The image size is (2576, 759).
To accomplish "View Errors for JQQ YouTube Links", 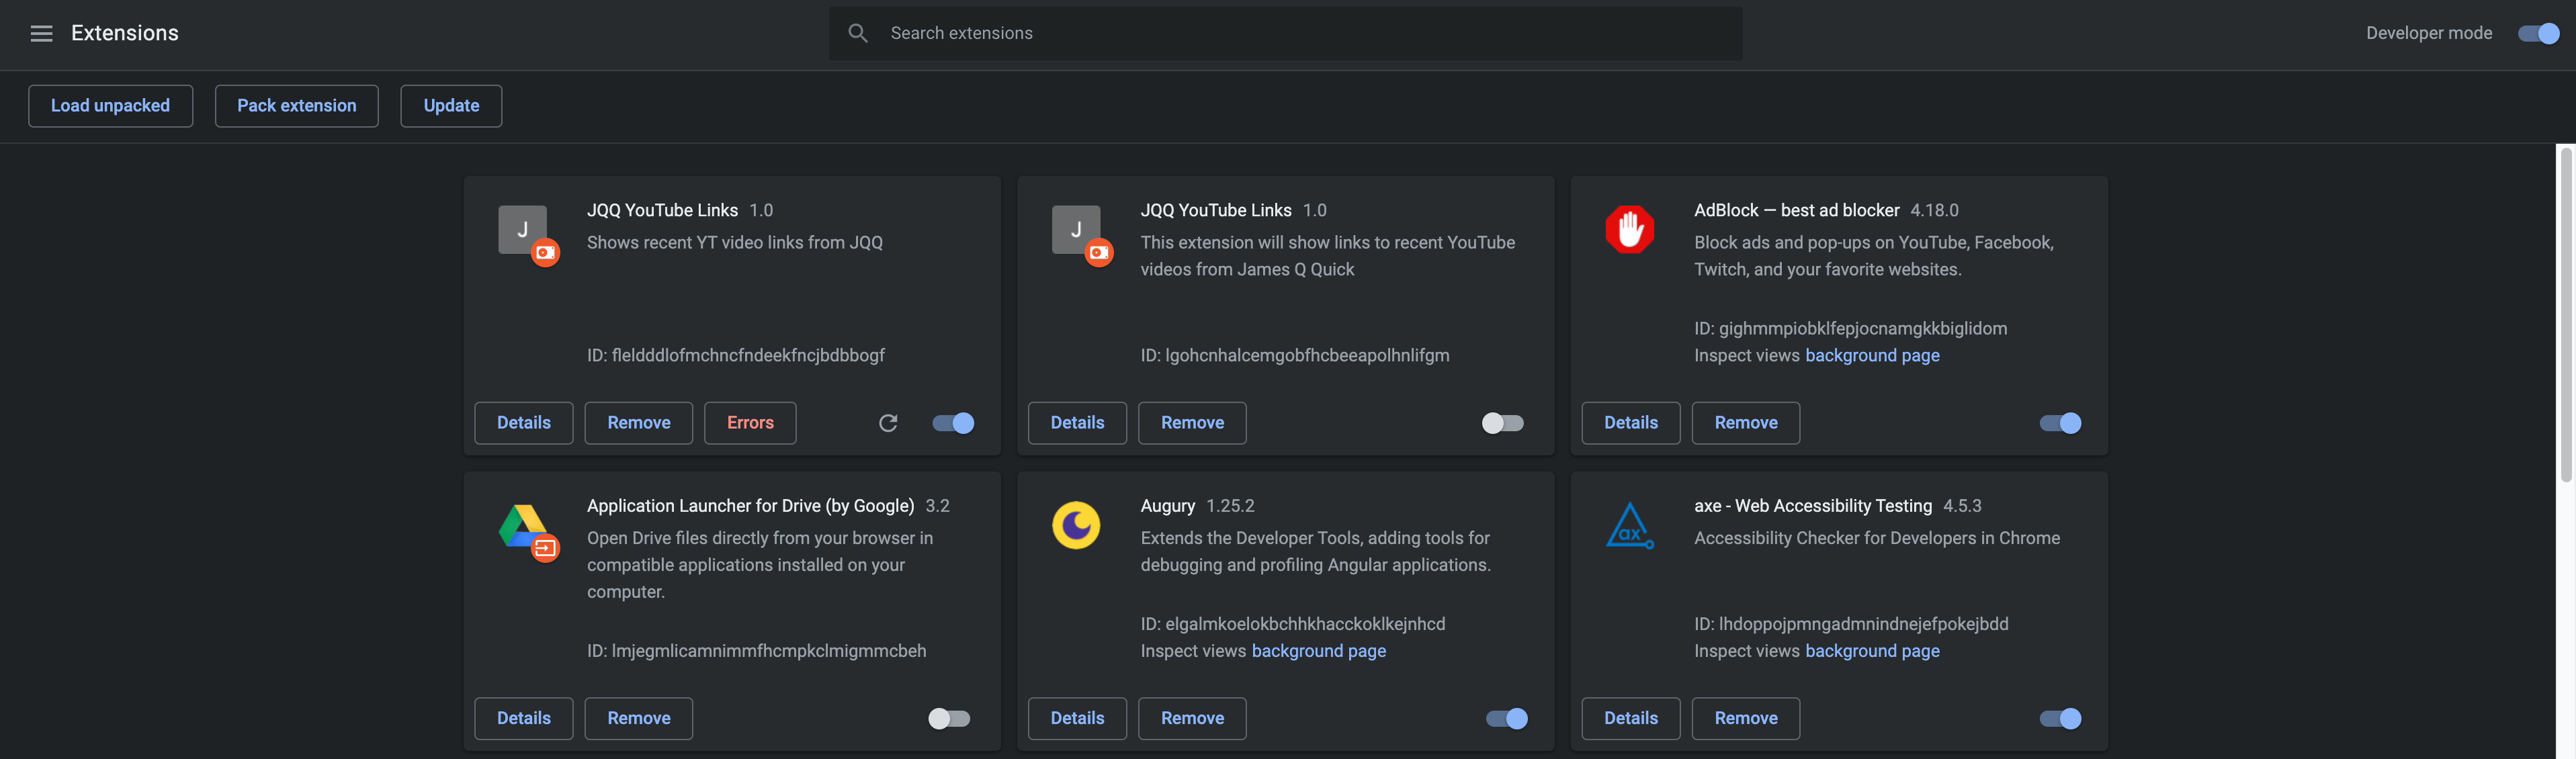I will (x=750, y=423).
